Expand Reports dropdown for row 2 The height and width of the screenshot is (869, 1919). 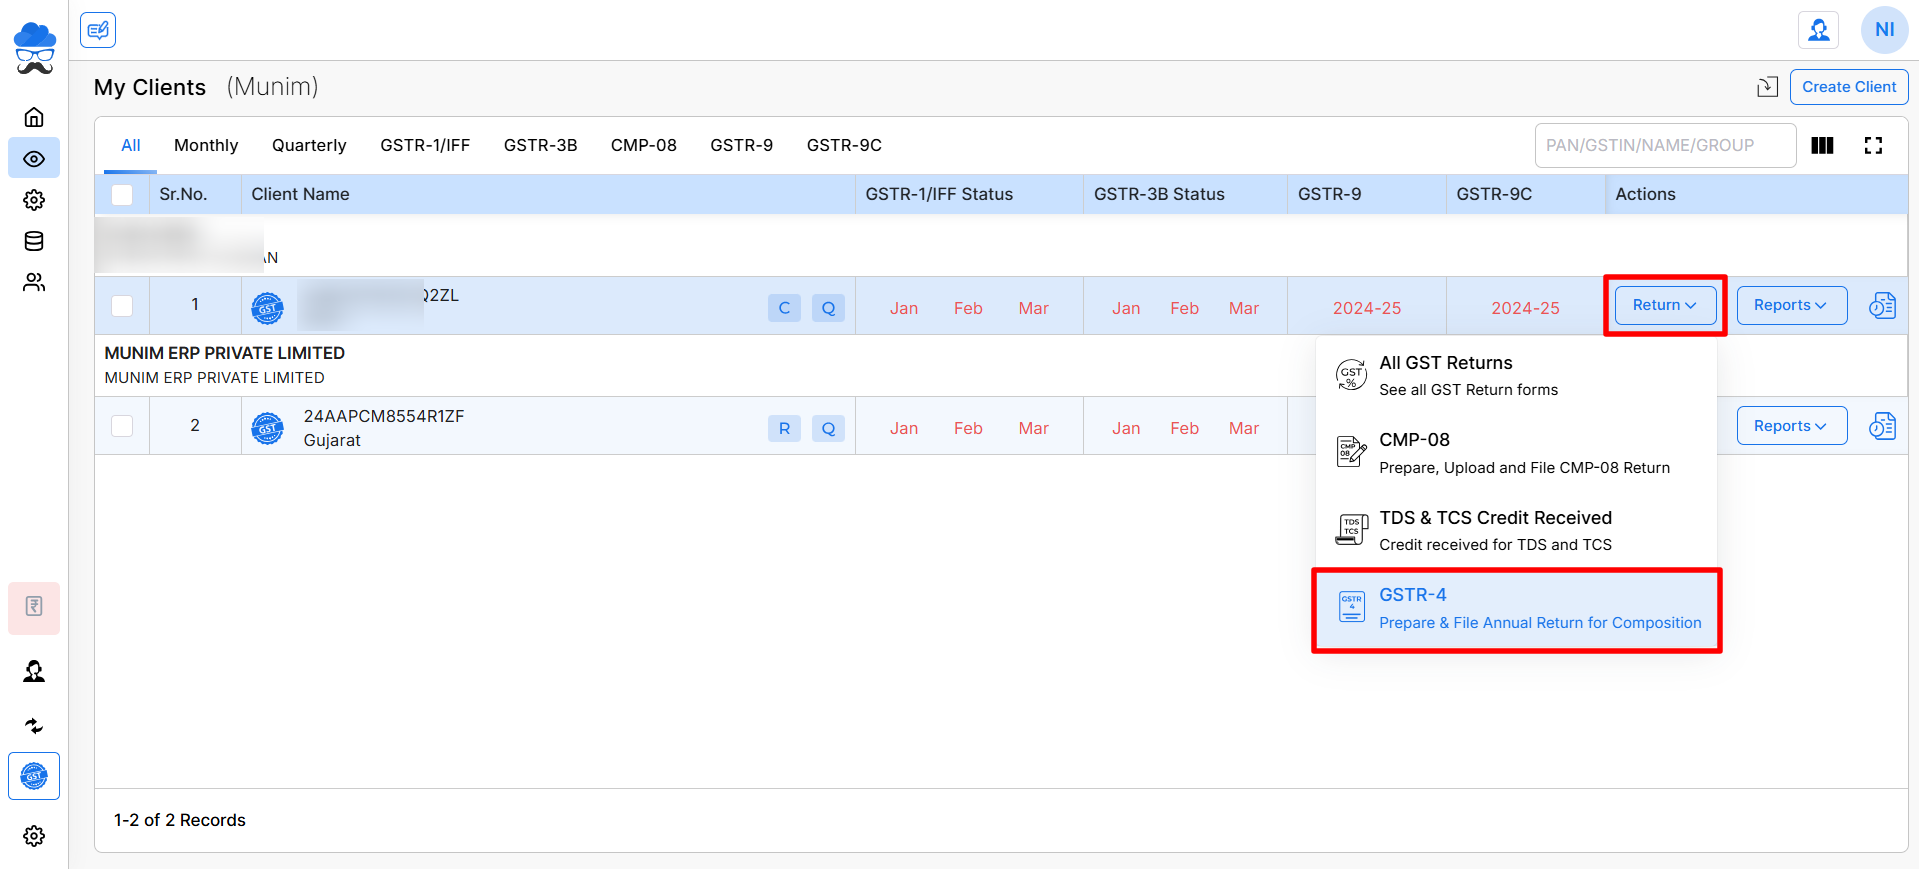[1790, 426]
